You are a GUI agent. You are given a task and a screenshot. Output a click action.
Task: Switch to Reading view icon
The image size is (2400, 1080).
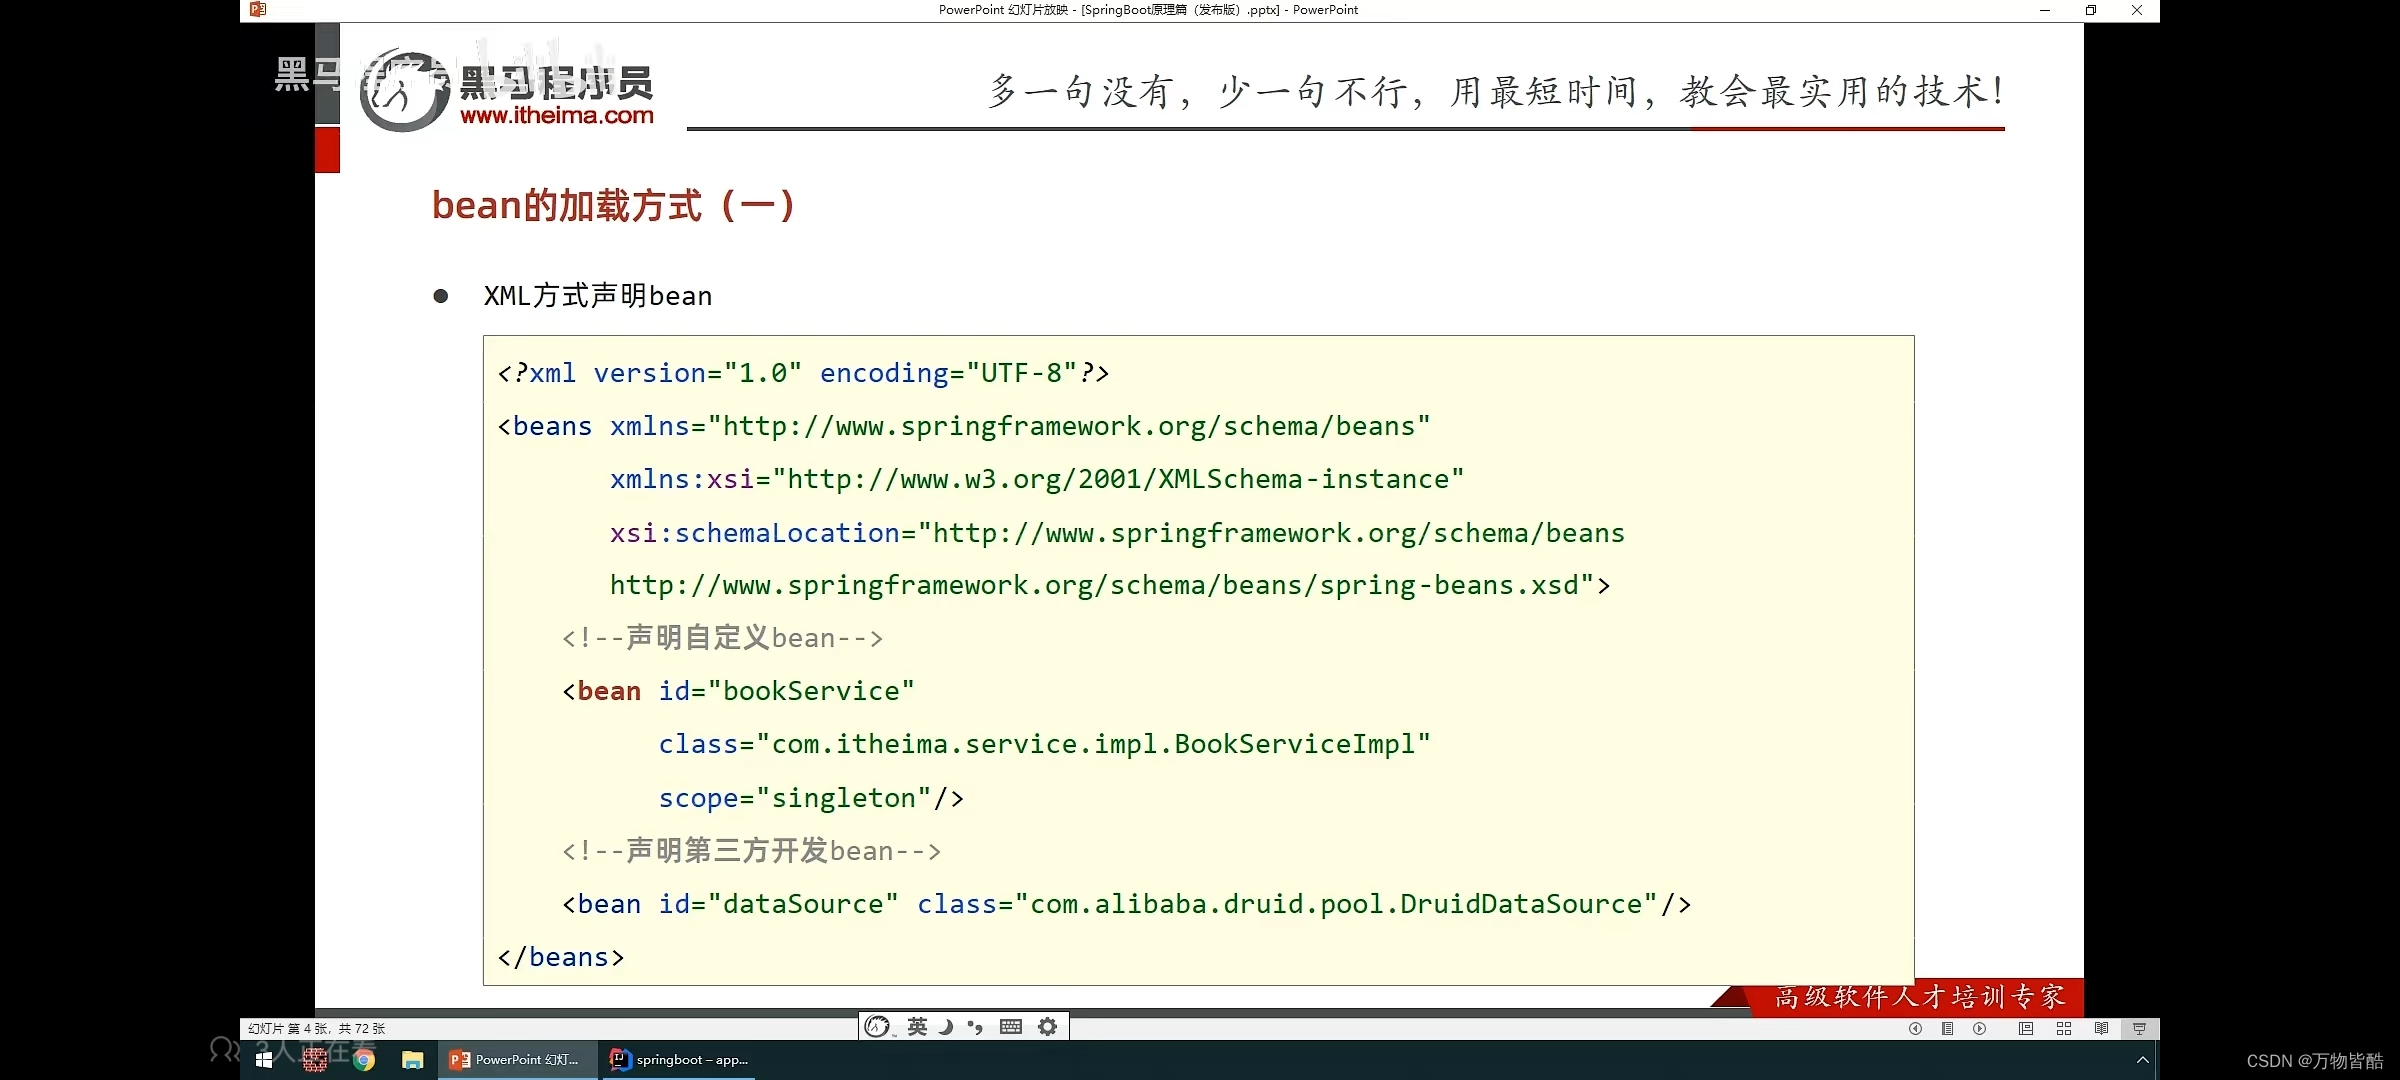[x=2101, y=1028]
